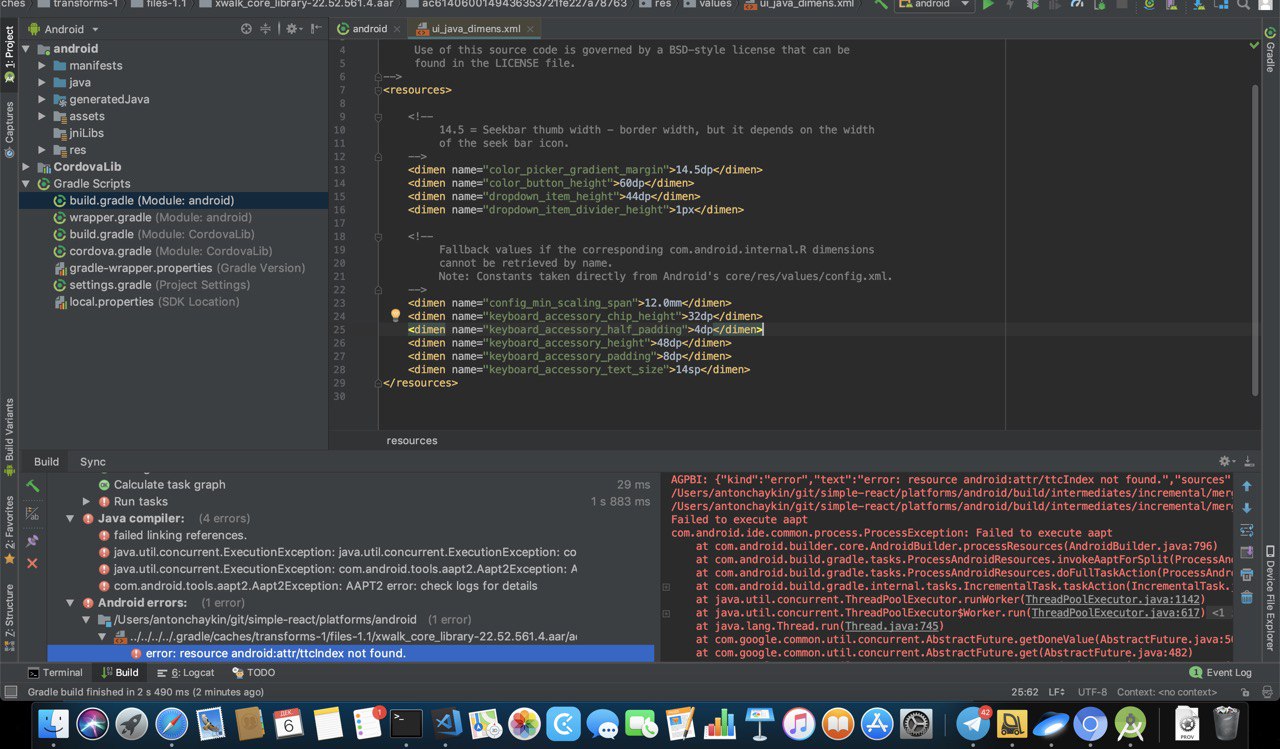Click the lightbulb intention icon in editor gutter
The image size is (1280, 749).
pyautogui.click(x=395, y=316)
